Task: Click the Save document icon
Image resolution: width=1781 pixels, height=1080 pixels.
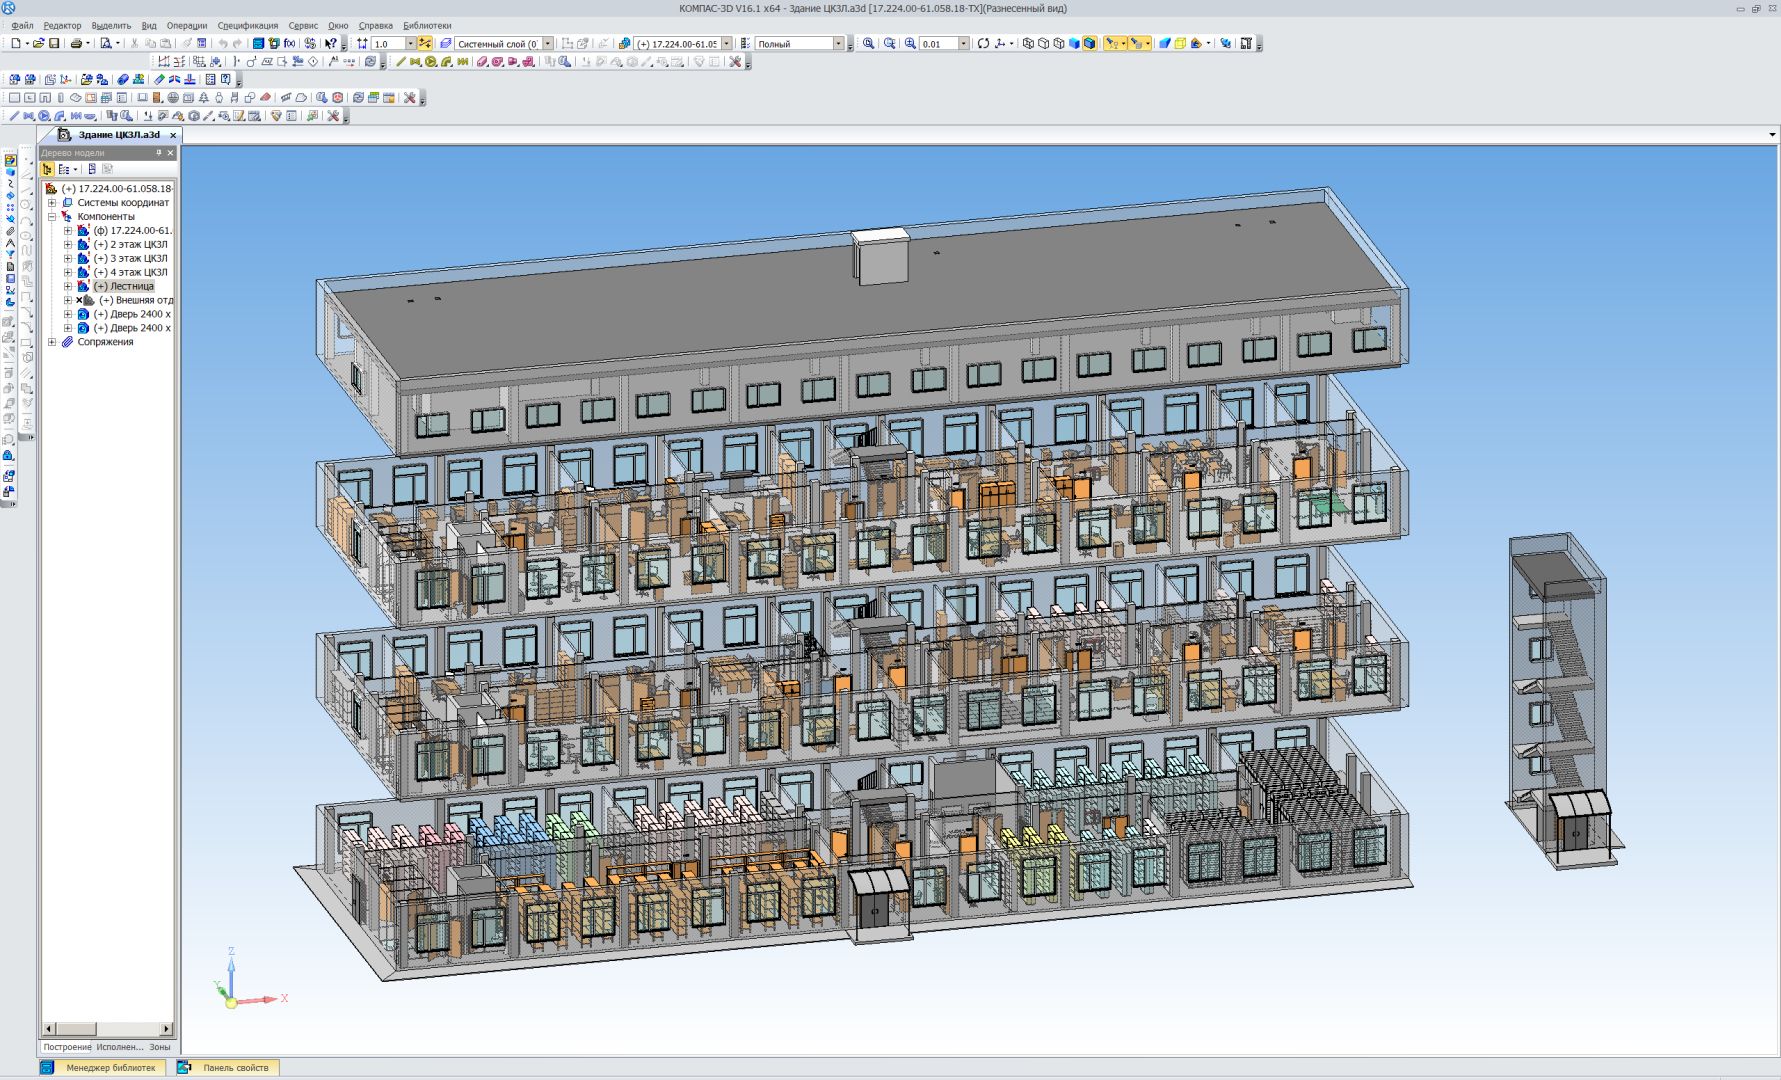Action: coord(54,44)
